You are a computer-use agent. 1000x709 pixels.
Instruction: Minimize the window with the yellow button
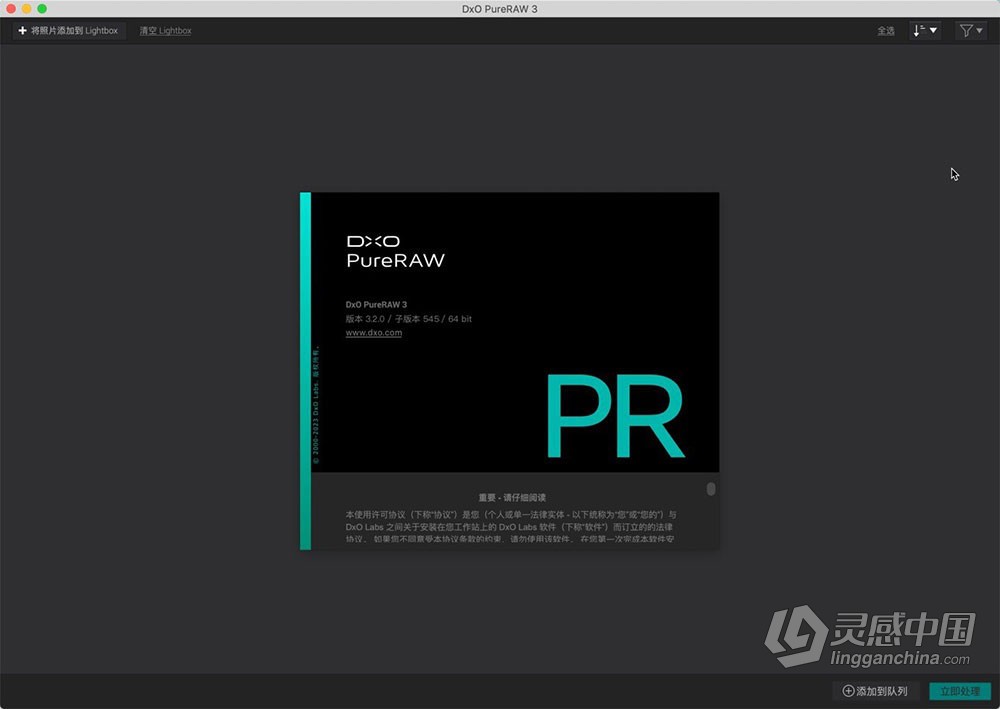pos(26,8)
